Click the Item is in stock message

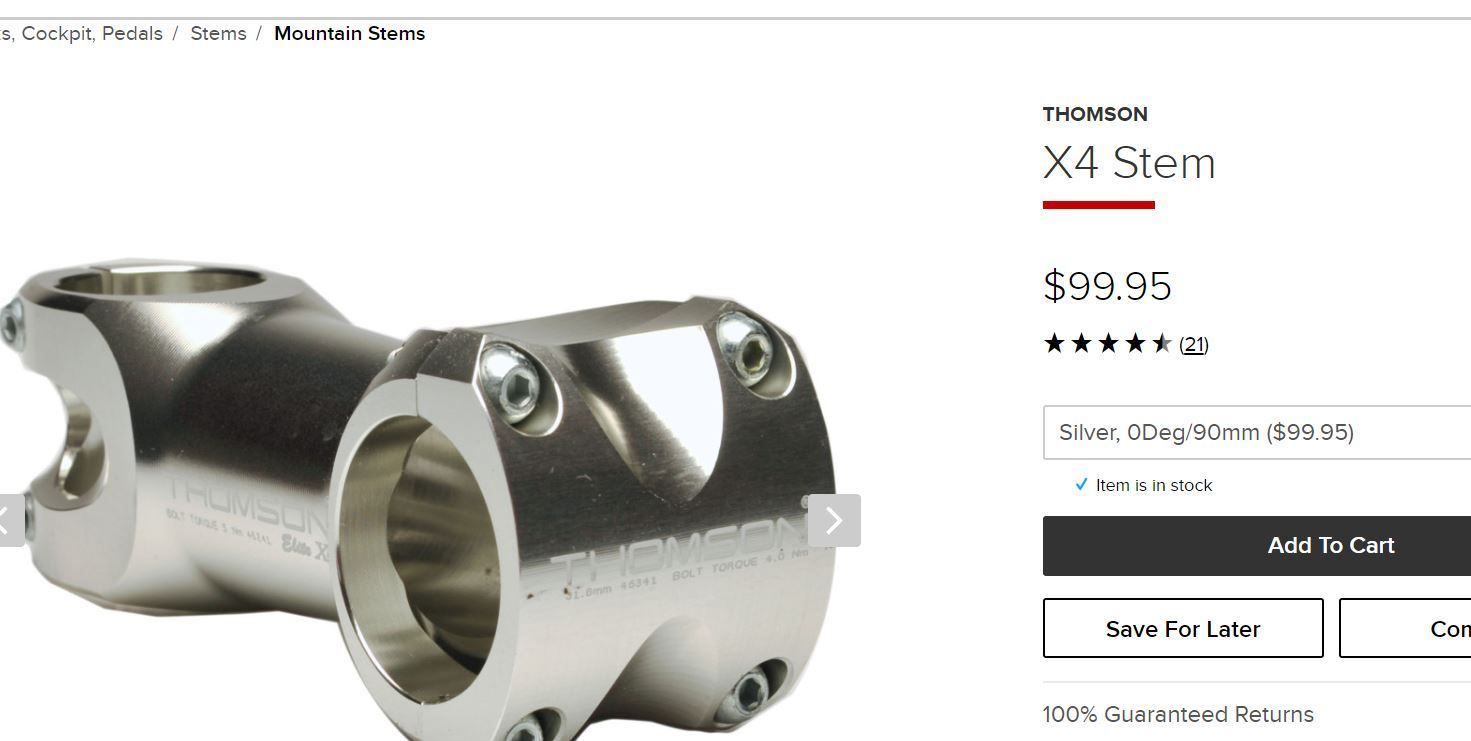(x=1154, y=485)
